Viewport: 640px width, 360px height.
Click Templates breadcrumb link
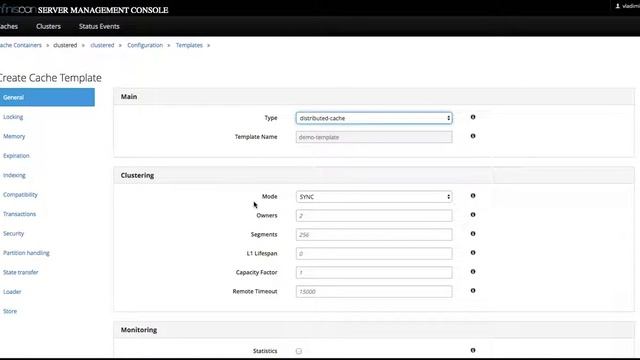pos(189,45)
